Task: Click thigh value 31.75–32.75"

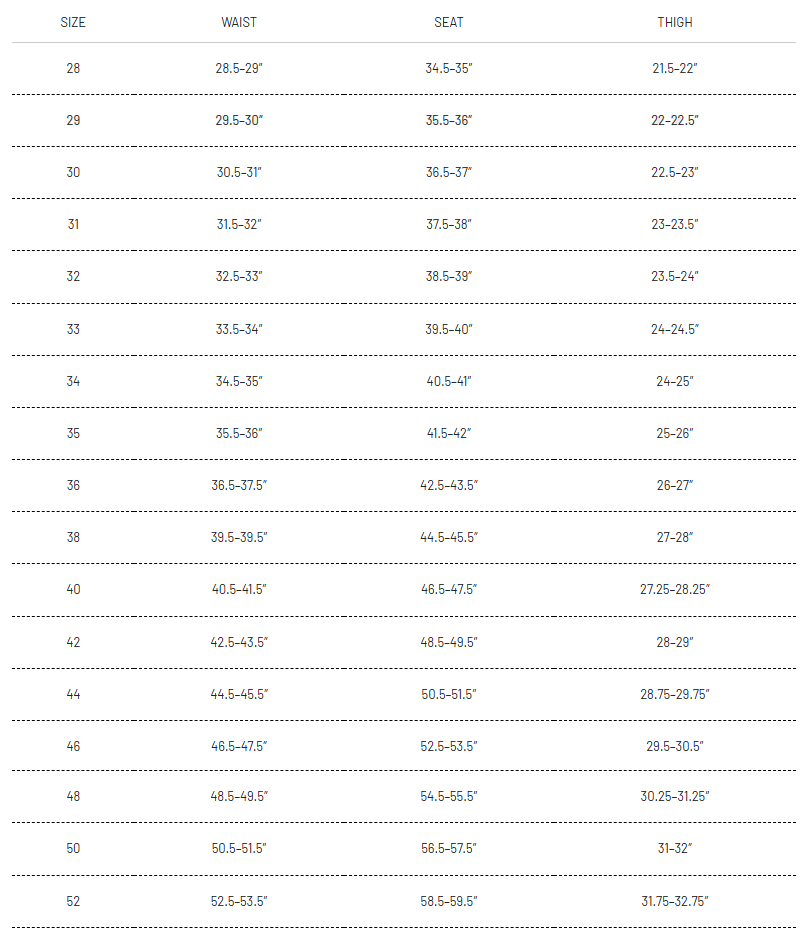Action: 674,901
